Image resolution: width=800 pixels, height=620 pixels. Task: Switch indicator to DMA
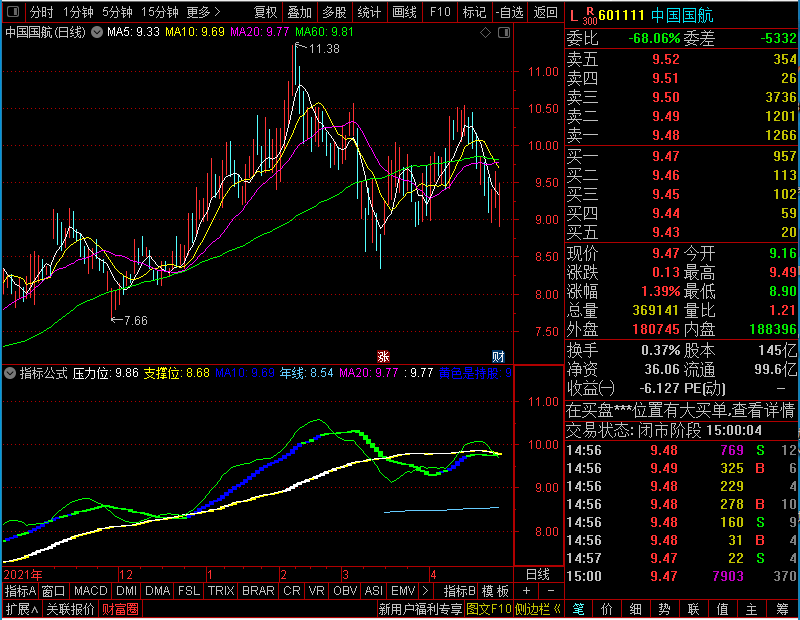click(157, 591)
